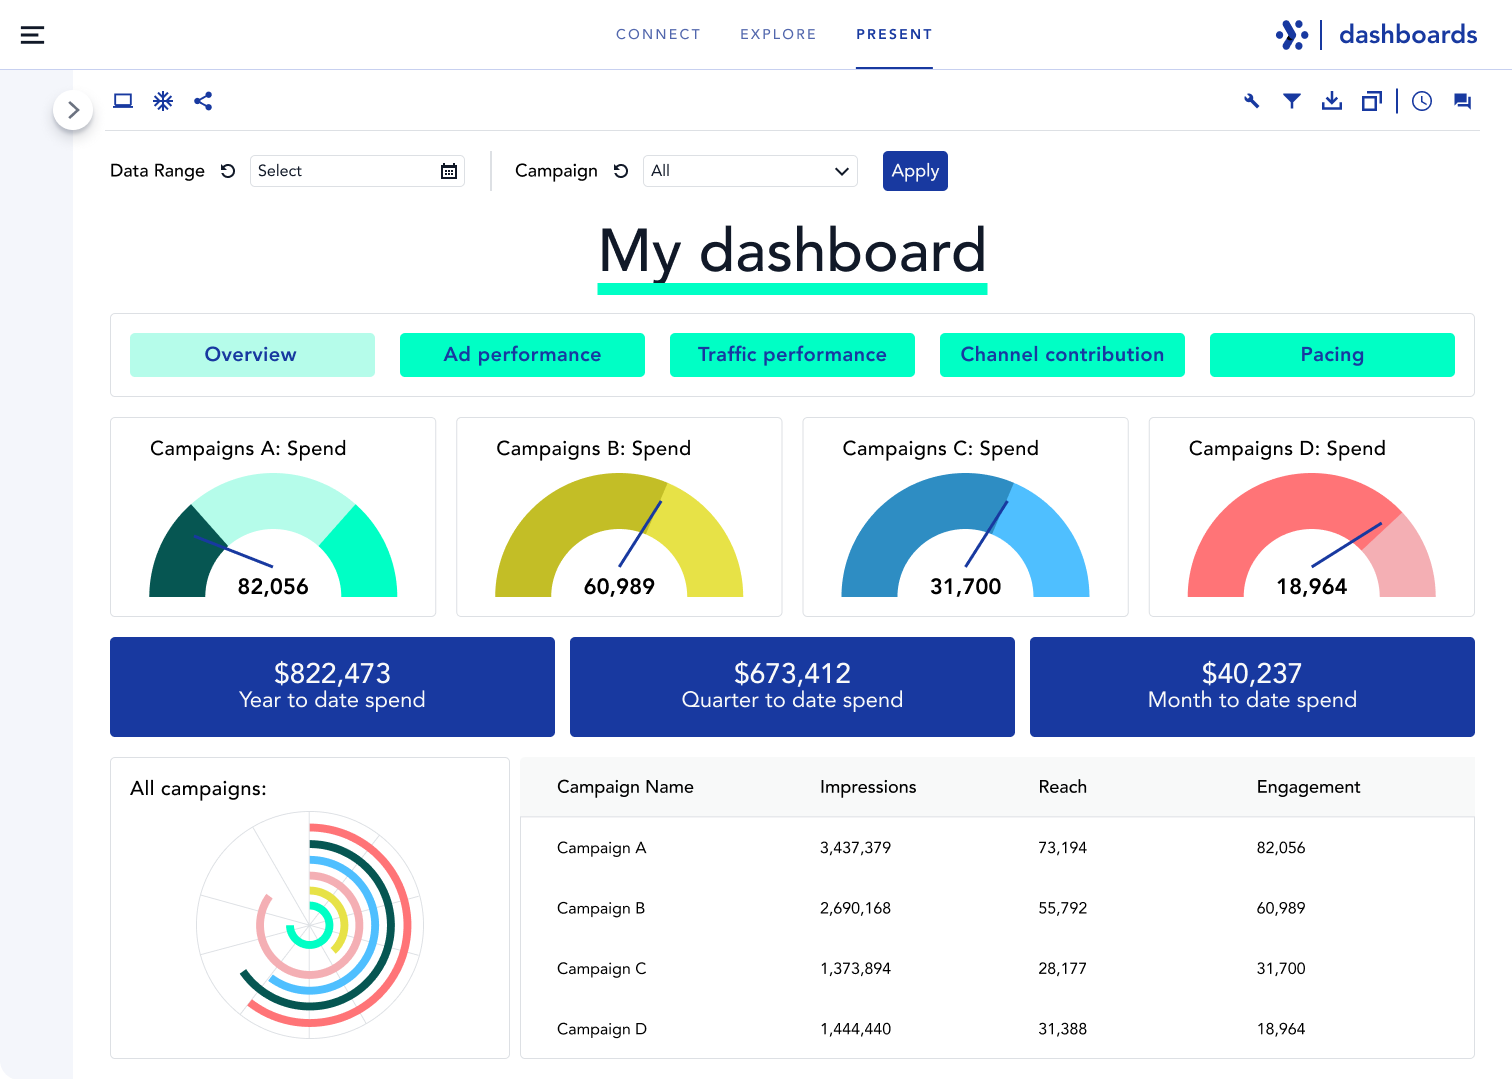Image resolution: width=1512 pixels, height=1080 pixels.
Task: Select the Campaign D row name
Action: tap(601, 1029)
